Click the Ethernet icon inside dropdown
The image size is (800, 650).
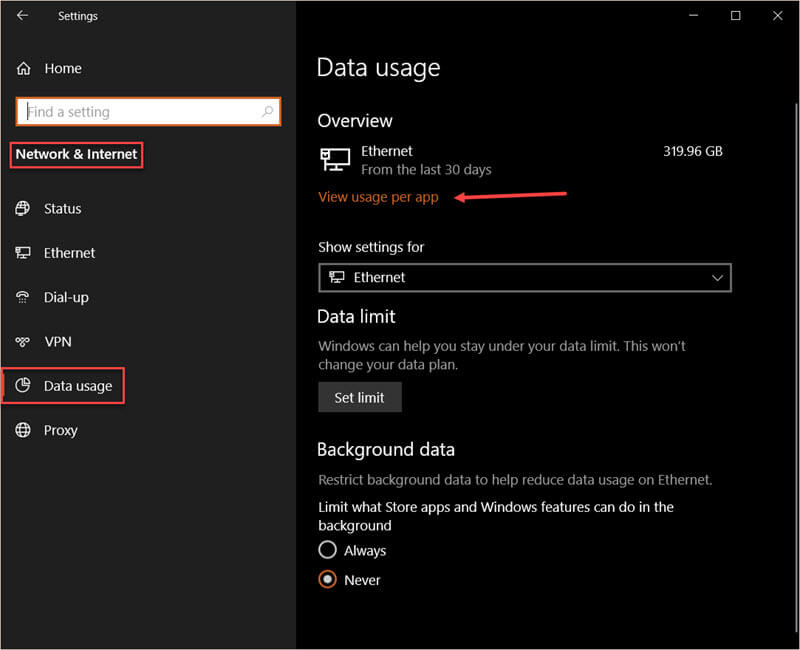tap(337, 277)
